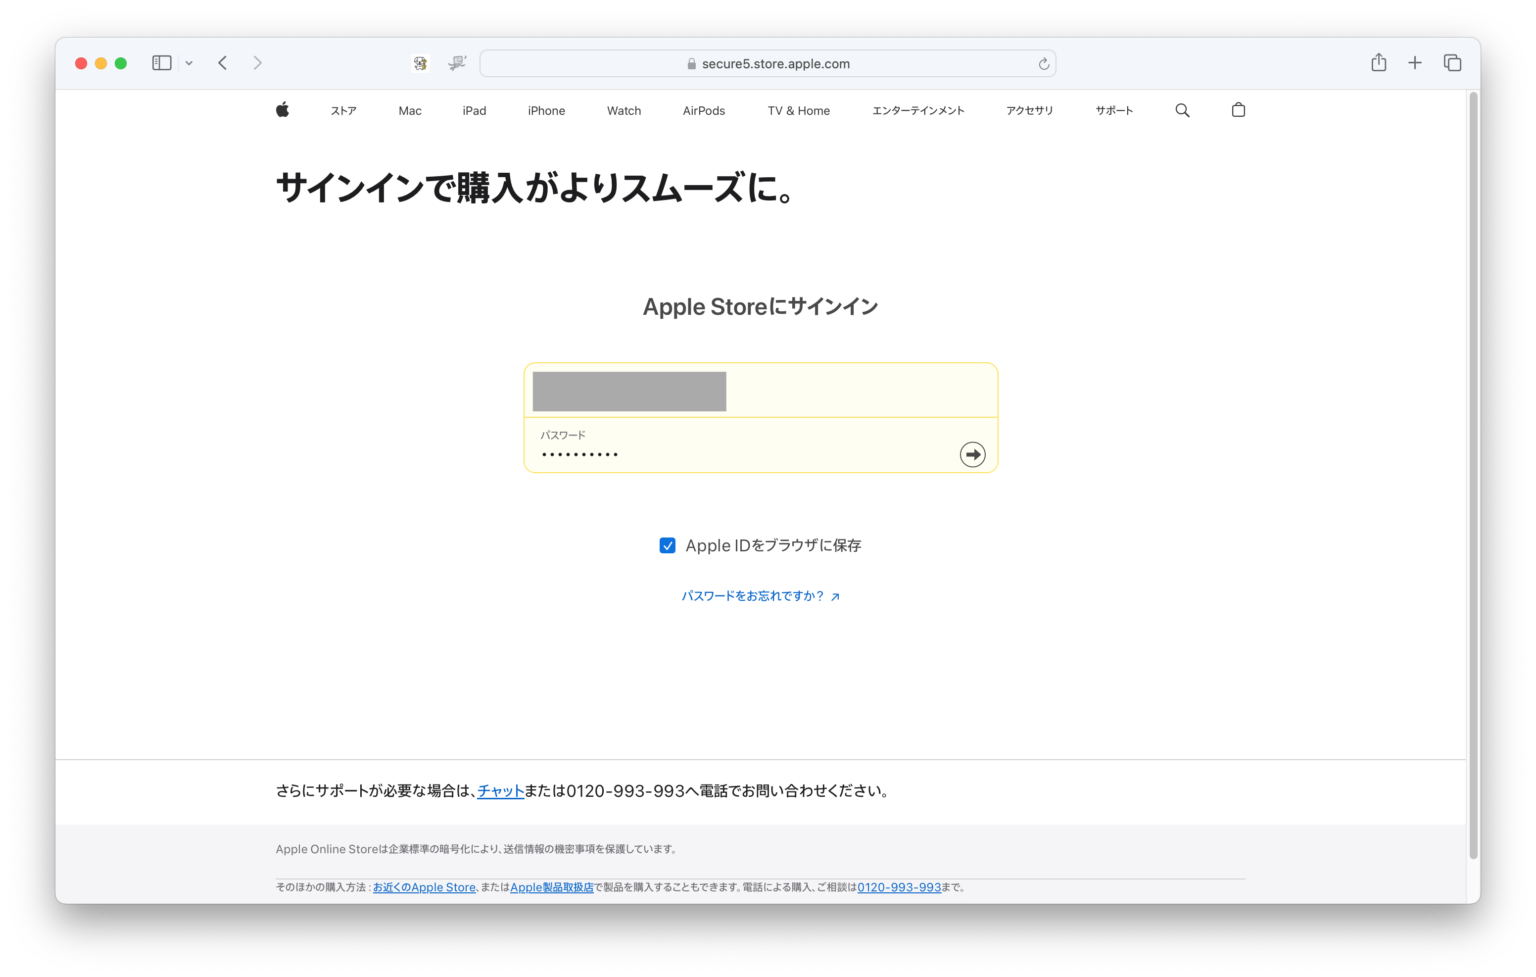Viewport: 1536px width, 977px height.
Task: Show tab overview with the tabs icon
Action: pos(1452,62)
